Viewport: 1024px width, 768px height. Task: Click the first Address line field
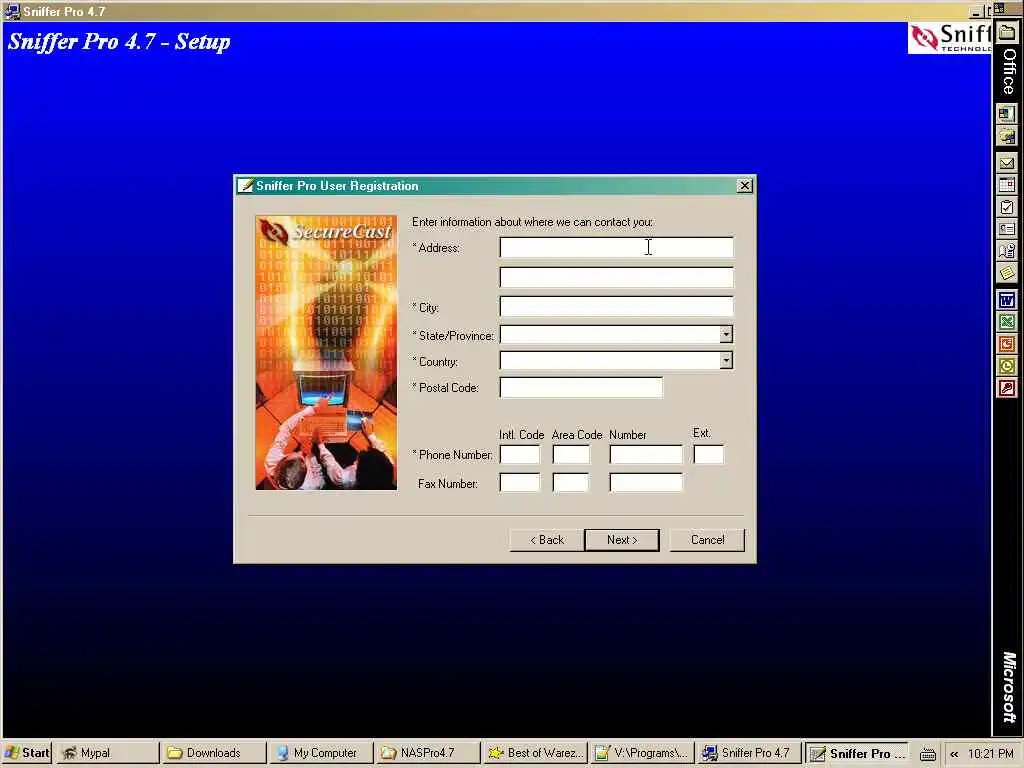coord(616,248)
